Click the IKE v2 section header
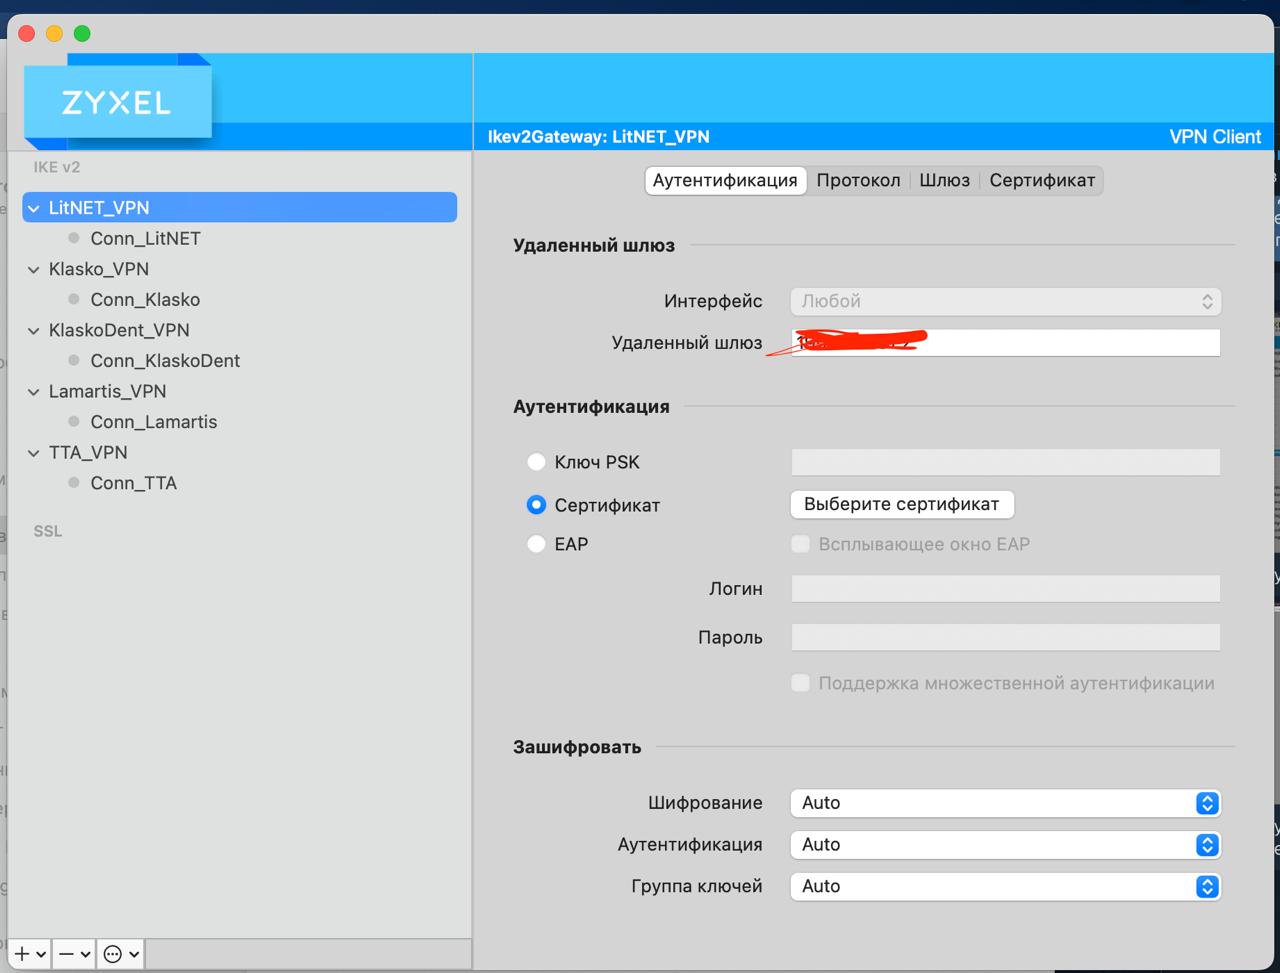The image size is (1280, 973). [57, 167]
